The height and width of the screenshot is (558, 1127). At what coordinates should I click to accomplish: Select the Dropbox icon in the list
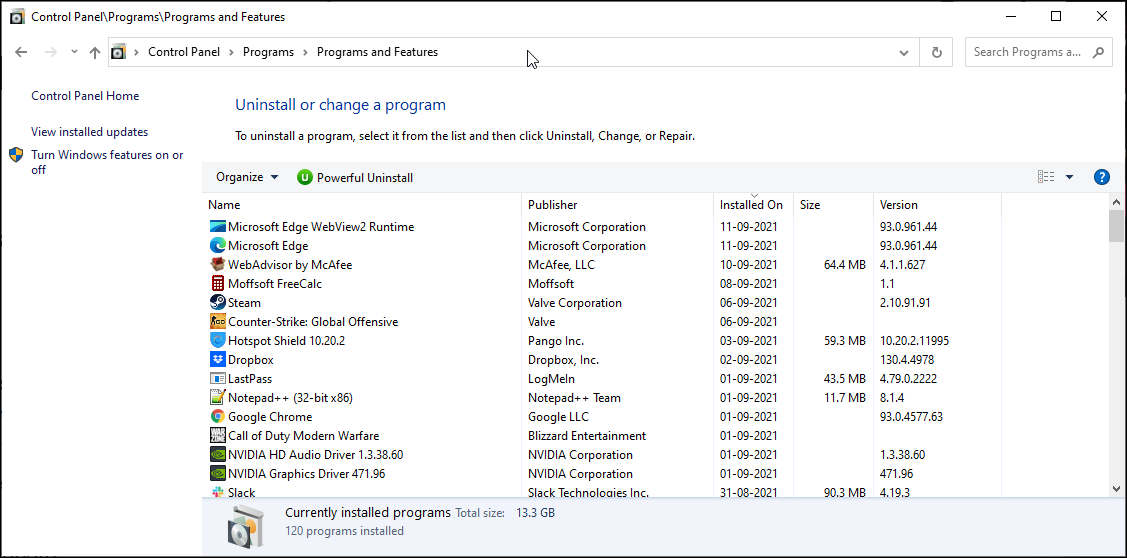(x=217, y=360)
